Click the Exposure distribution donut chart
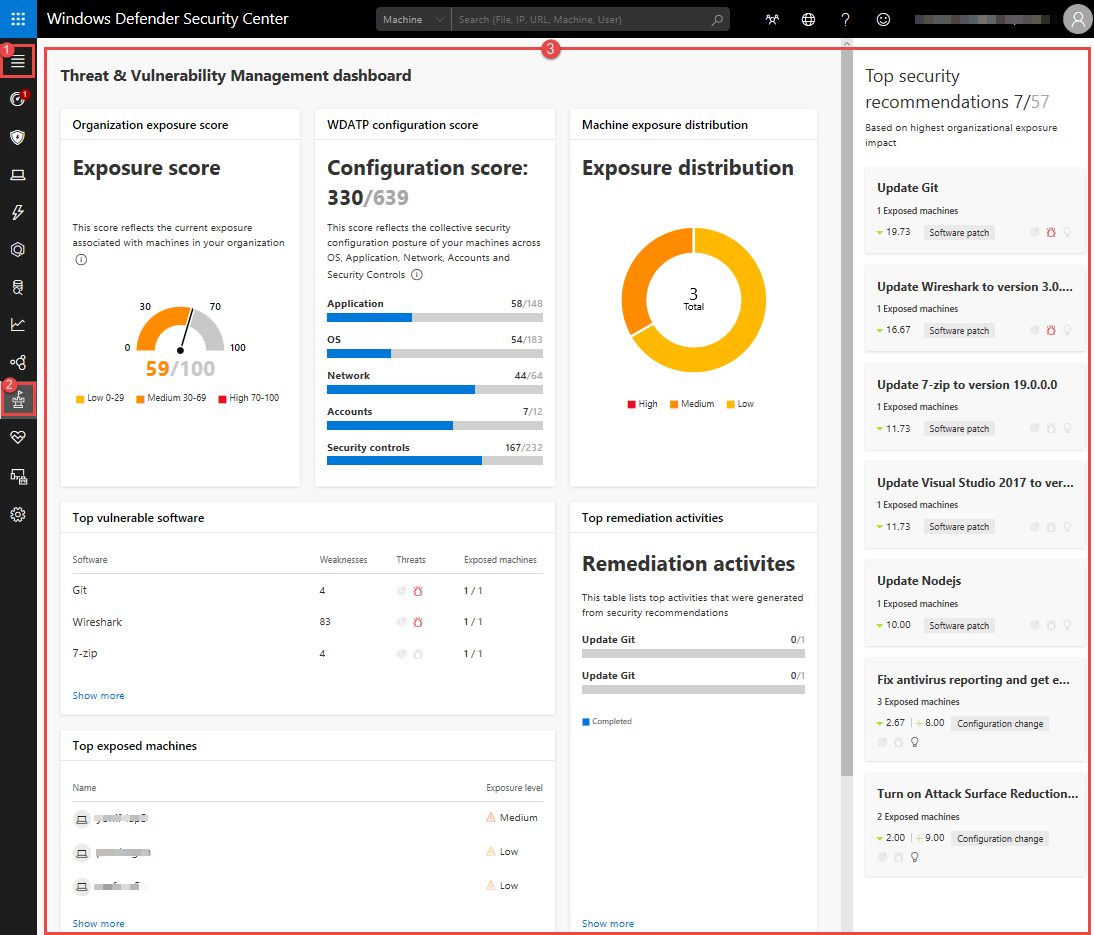Screen dimensions: 1094x935 coord(694,300)
